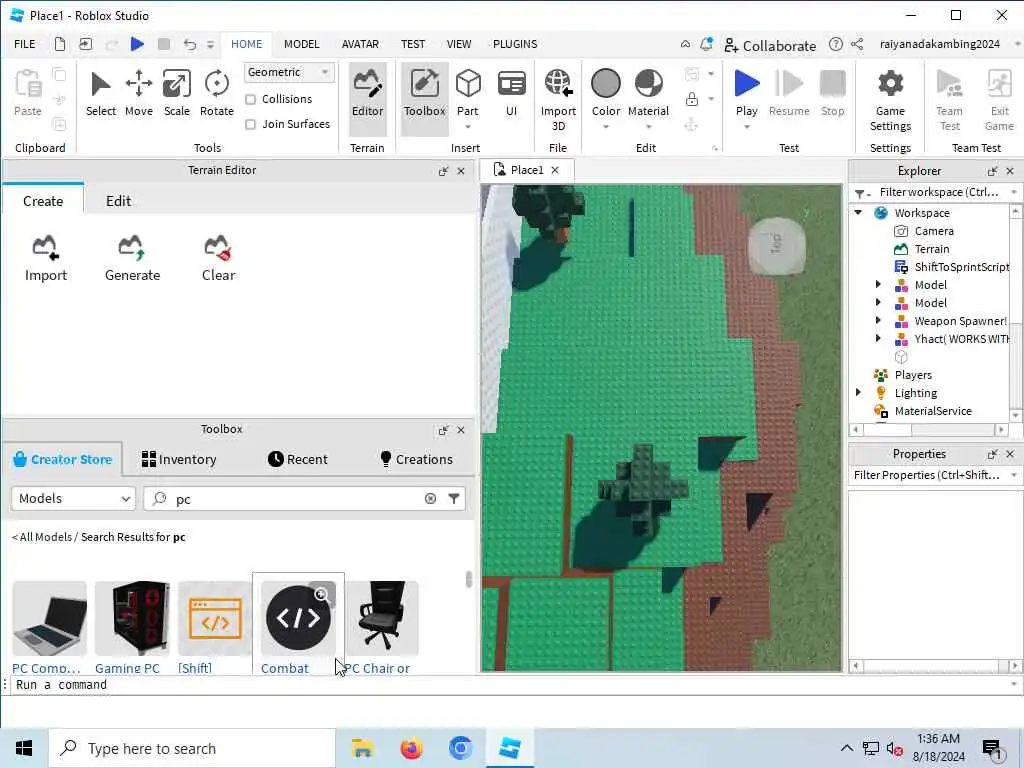Expand the Weapon Spawner model
This screenshot has height=768, width=1024.
pos(878,320)
